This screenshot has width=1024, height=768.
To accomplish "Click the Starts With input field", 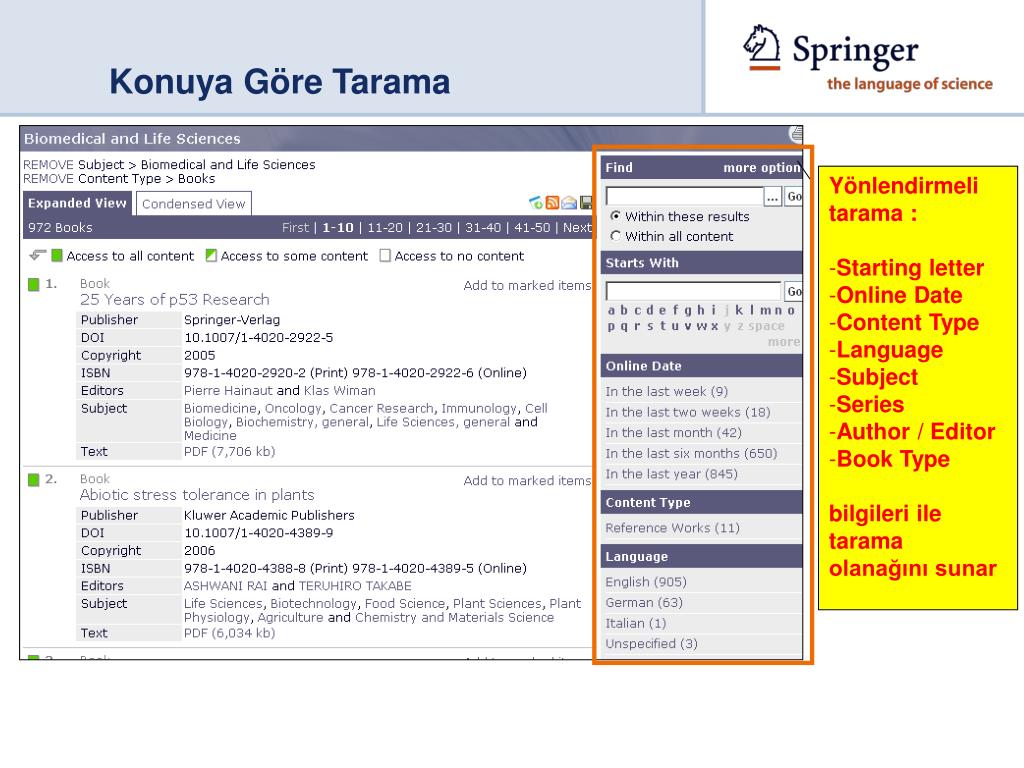I will (x=694, y=291).
